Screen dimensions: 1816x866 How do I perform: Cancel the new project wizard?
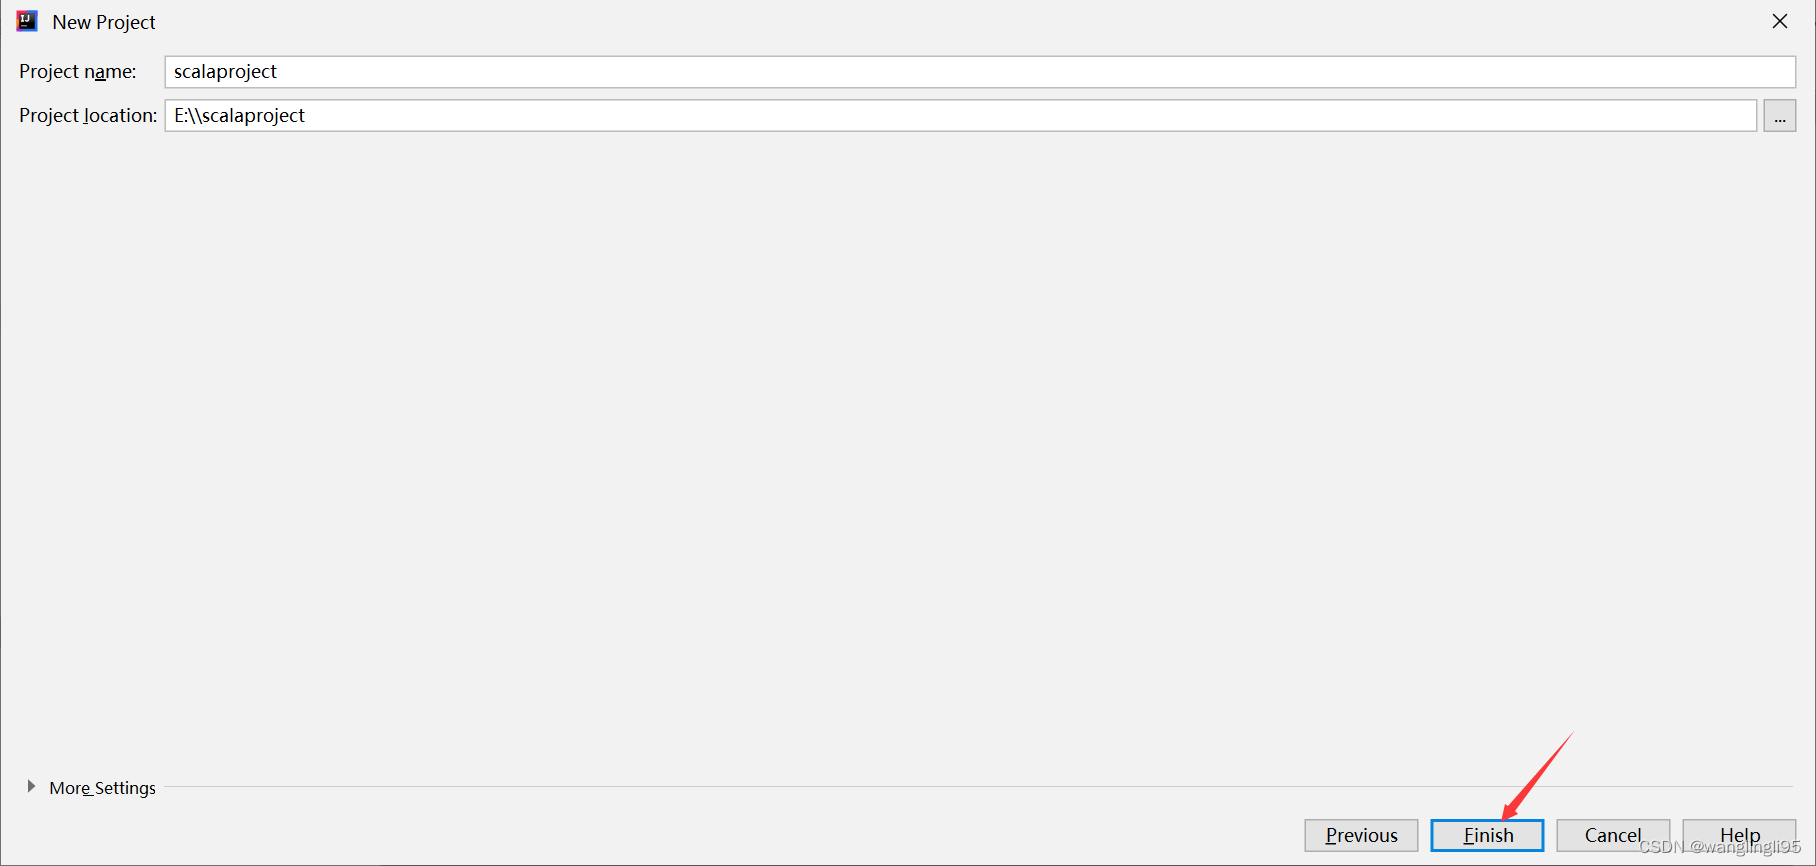[x=1613, y=835]
